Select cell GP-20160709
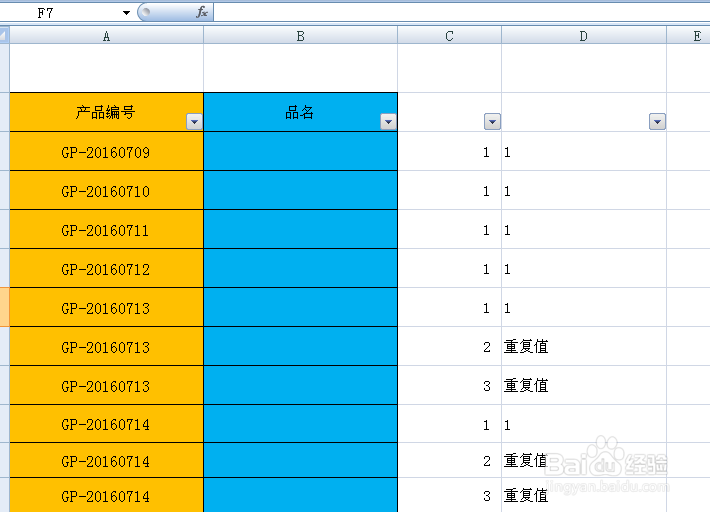The height and width of the screenshot is (512, 710). (x=106, y=152)
